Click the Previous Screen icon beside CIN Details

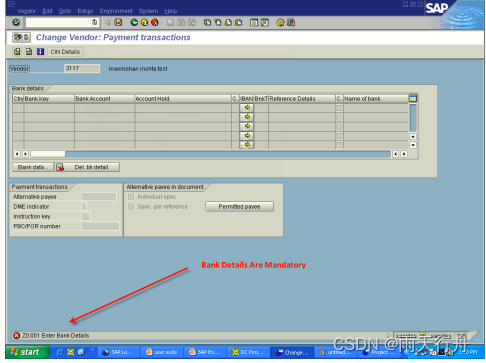tap(17, 52)
